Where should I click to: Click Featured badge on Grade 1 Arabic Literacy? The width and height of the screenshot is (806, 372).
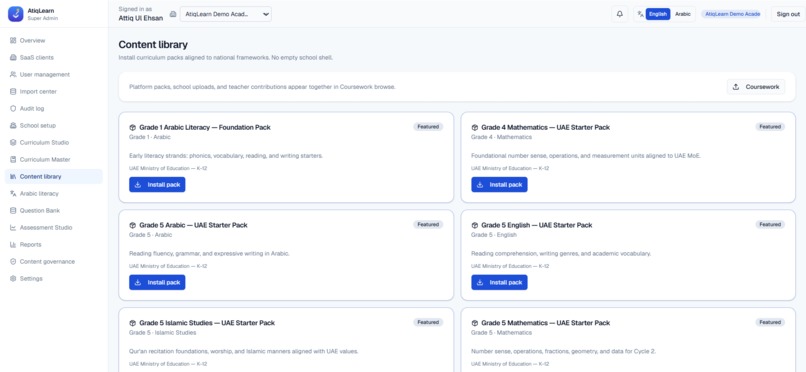point(428,126)
